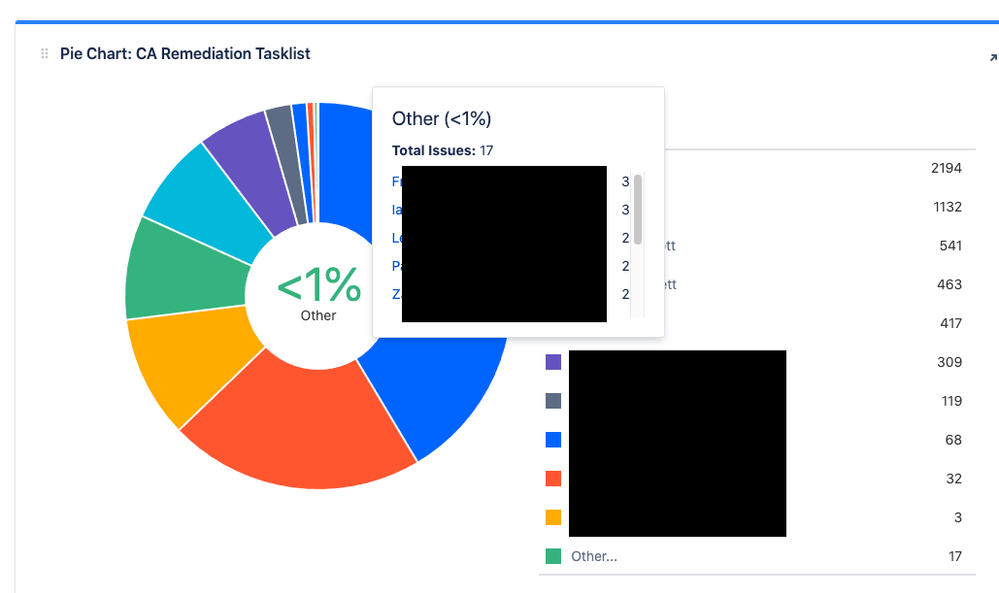The width and height of the screenshot is (999, 593).
Task: Open the tooltip link starting with 'Pa'
Action: pos(396,265)
